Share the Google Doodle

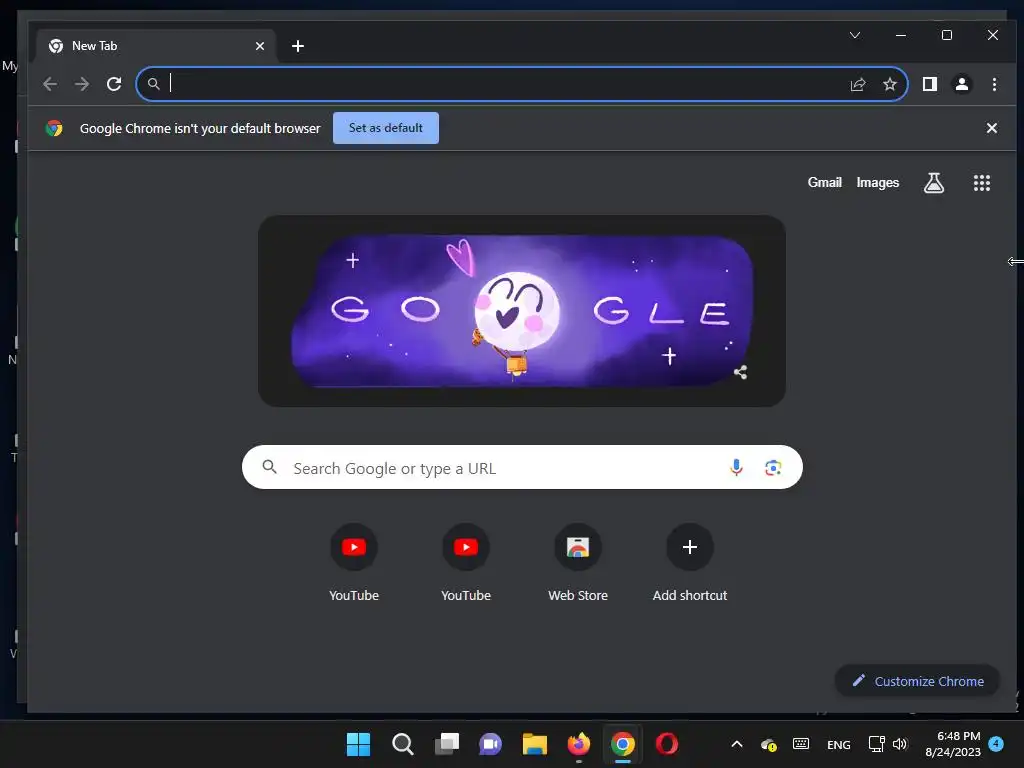pyautogui.click(x=740, y=372)
